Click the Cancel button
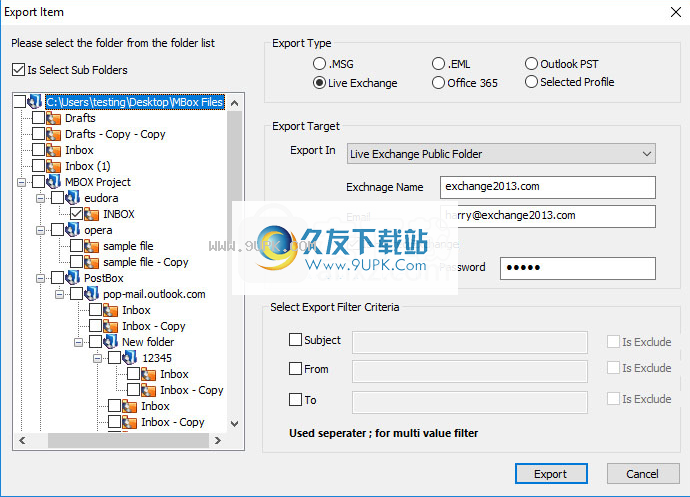The width and height of the screenshot is (690, 497). coord(643,474)
